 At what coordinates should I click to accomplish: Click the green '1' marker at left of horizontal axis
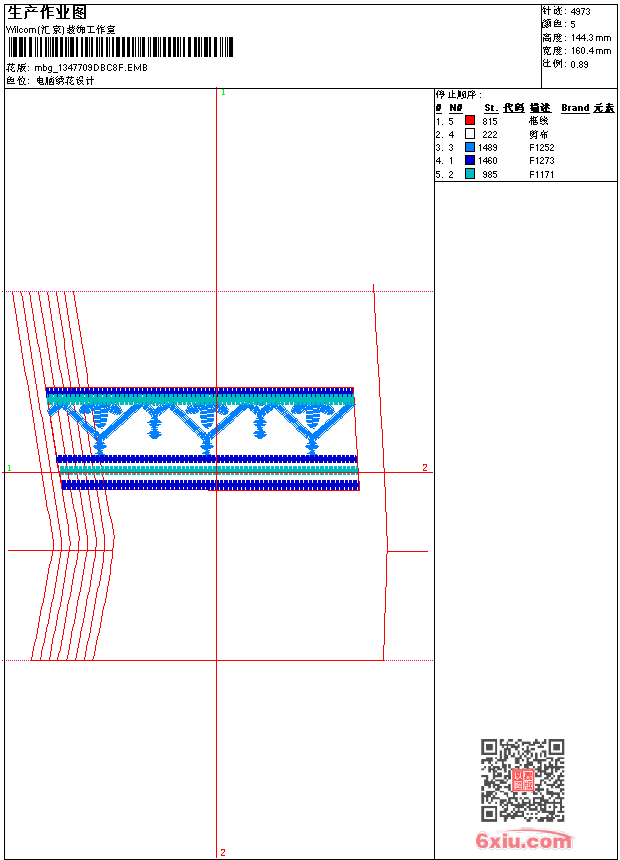pos(9,468)
